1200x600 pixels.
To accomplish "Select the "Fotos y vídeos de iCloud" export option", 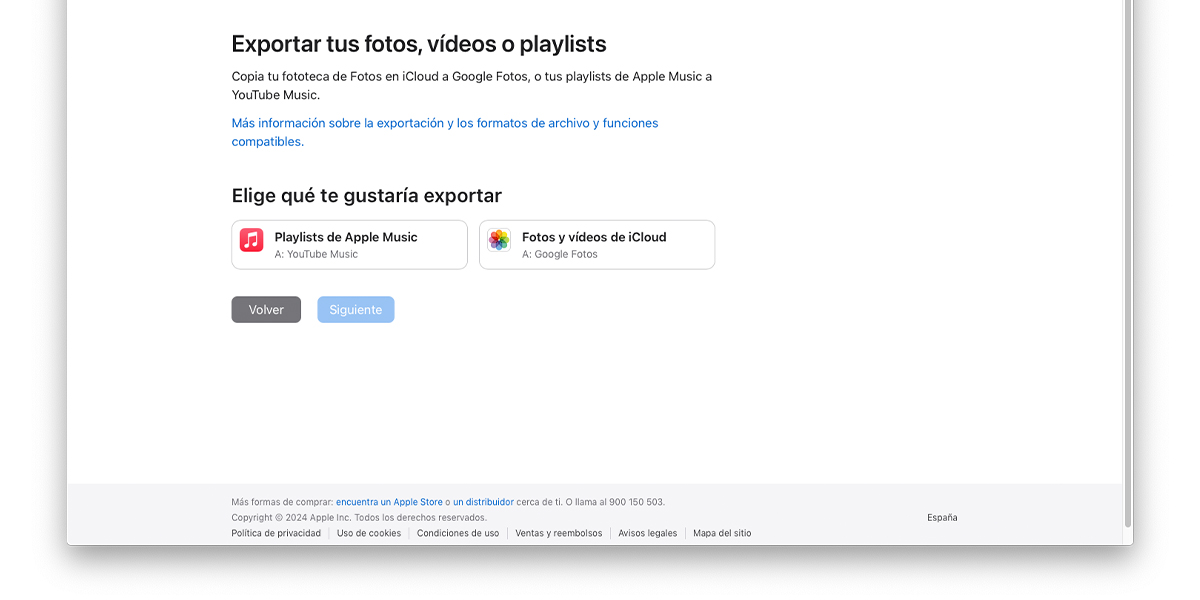I will pyautogui.click(x=596, y=244).
